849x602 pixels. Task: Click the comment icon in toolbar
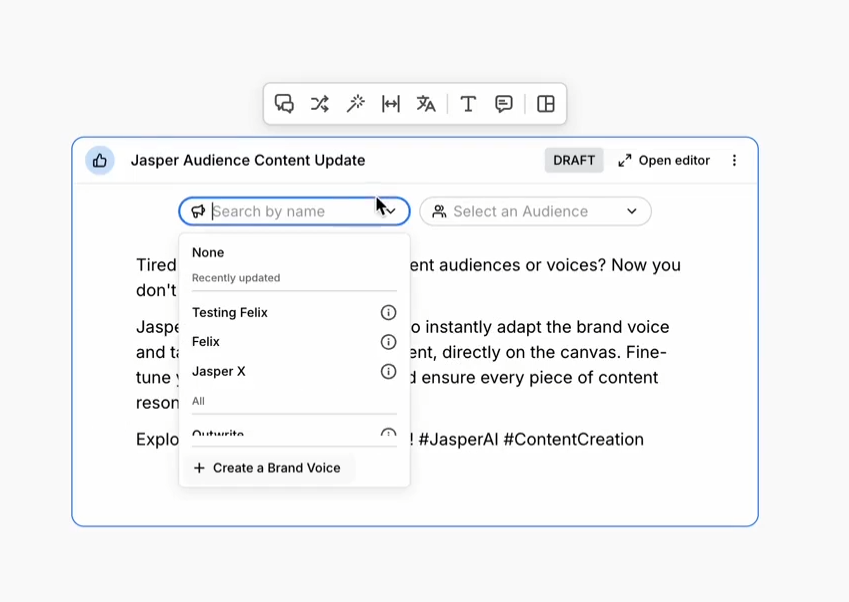coord(504,104)
